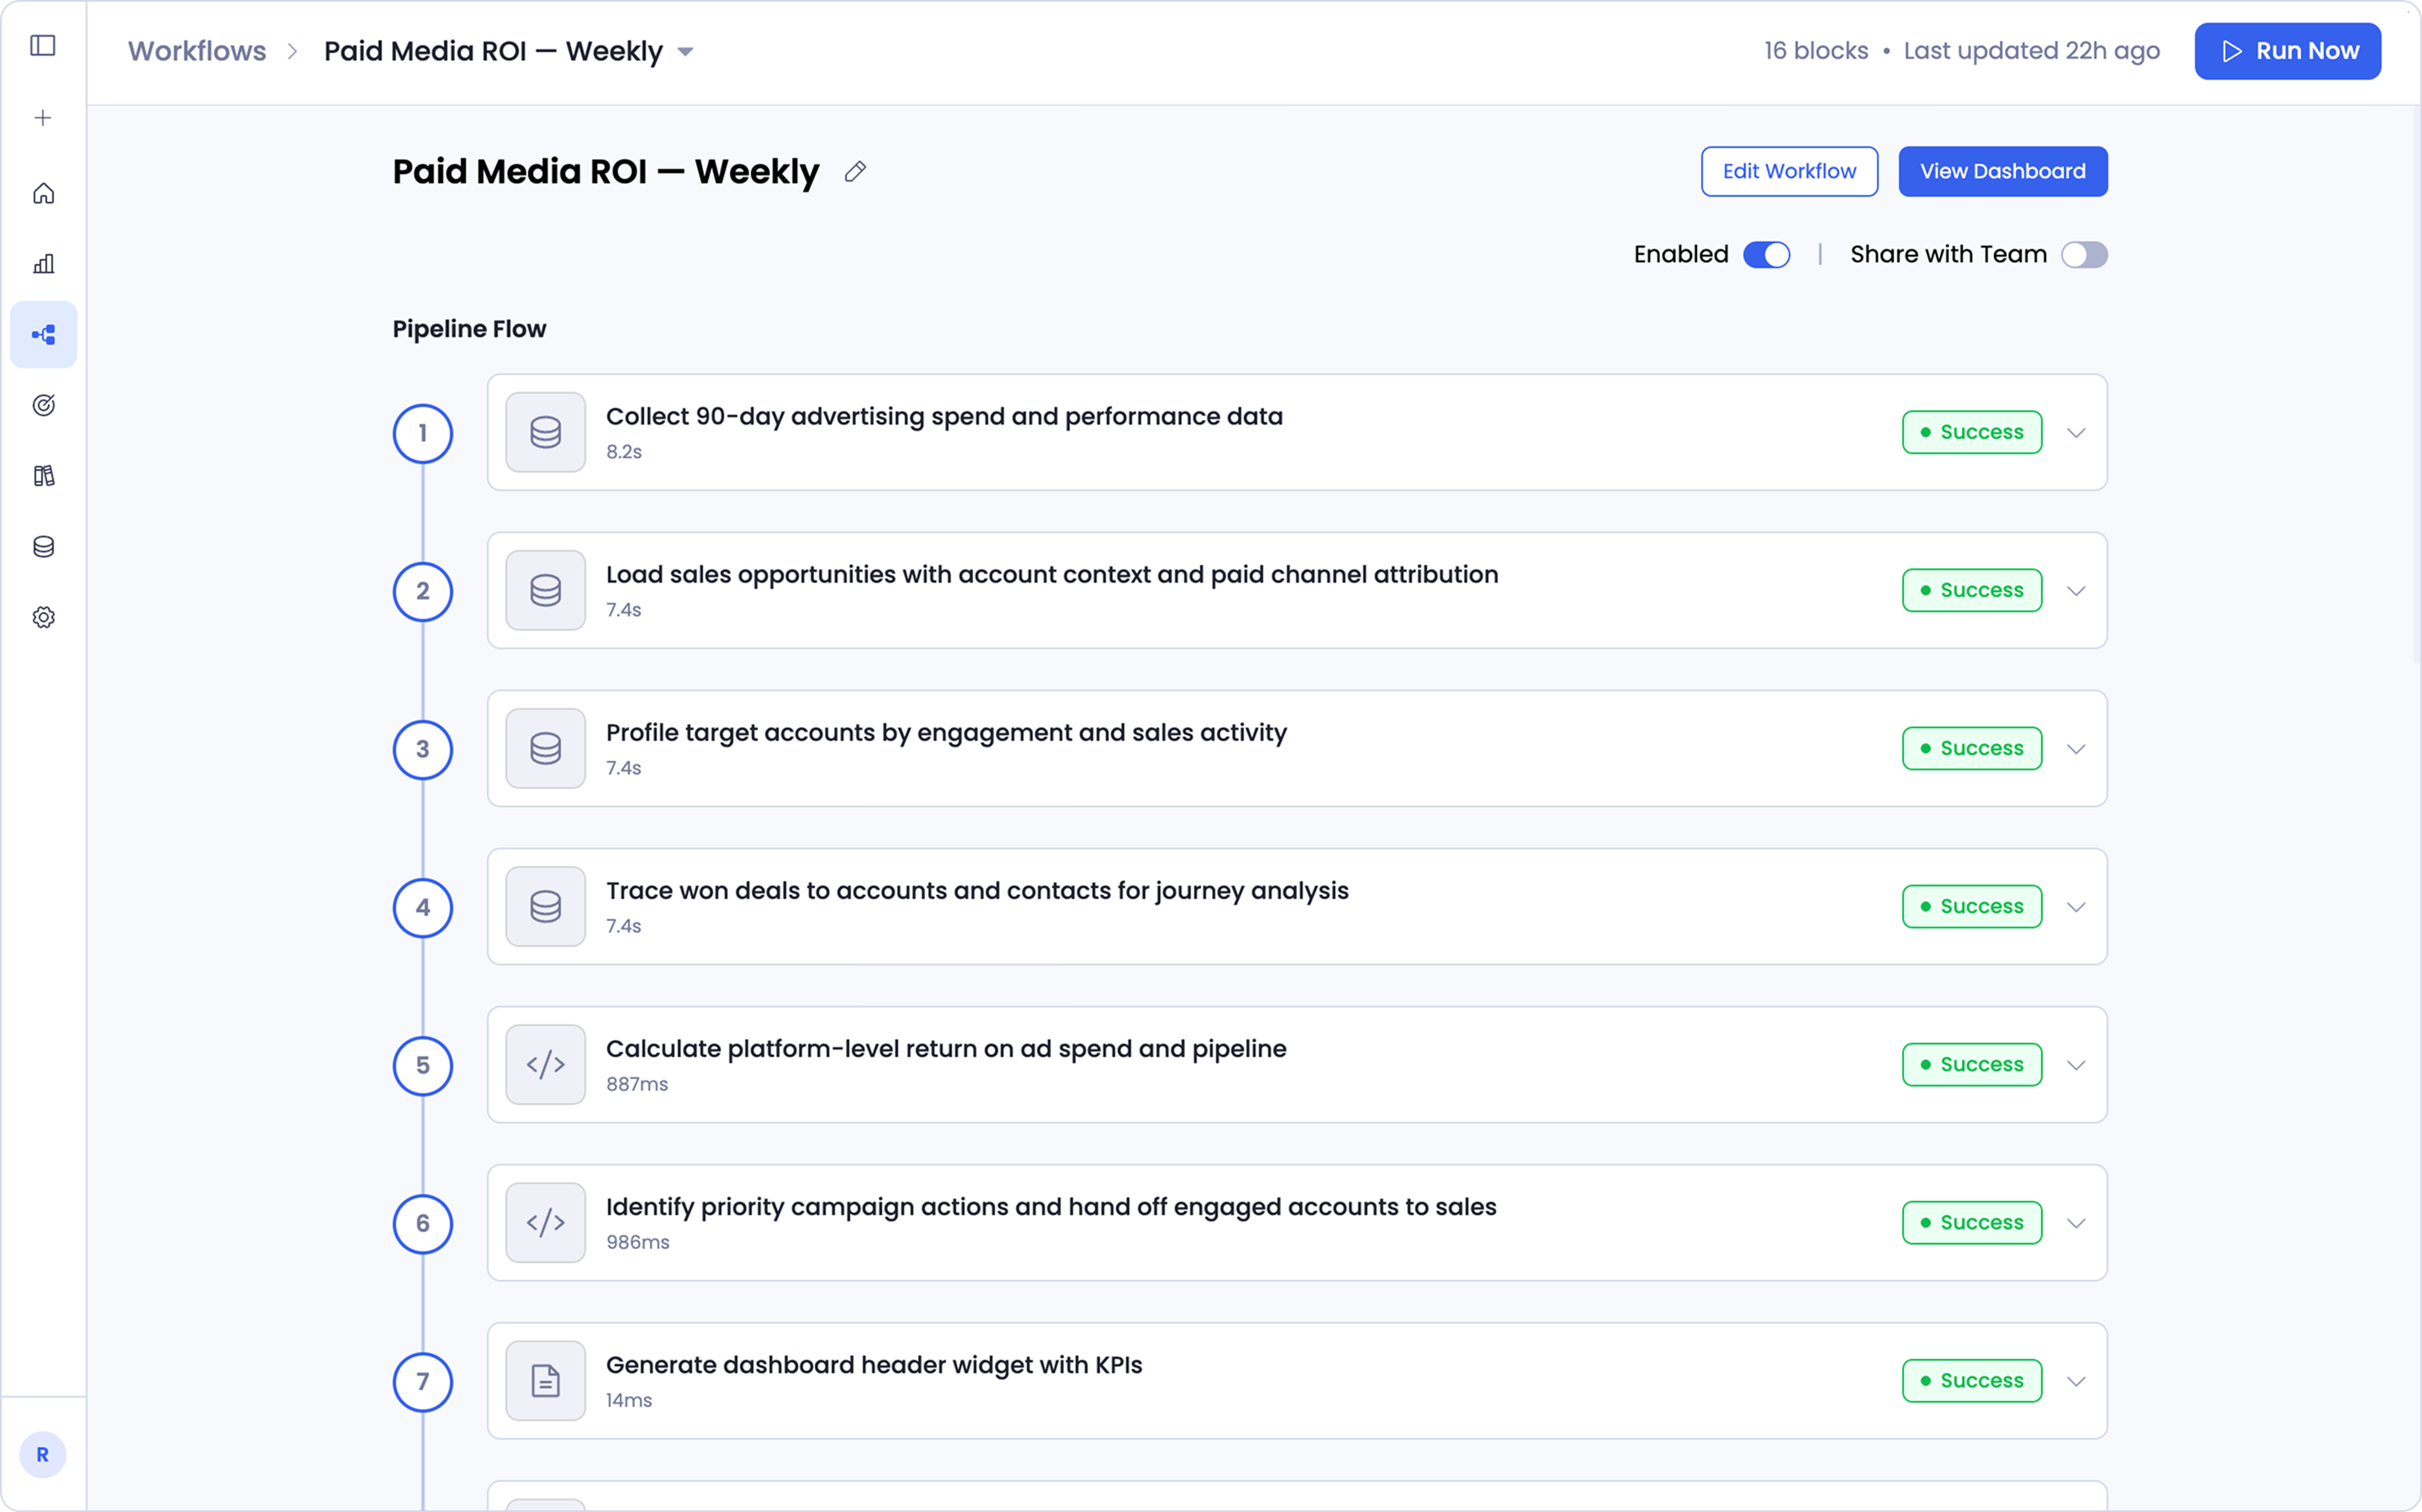Open the Home icon in sidebar
Viewport: 2422px width, 1512px height.
click(43, 193)
